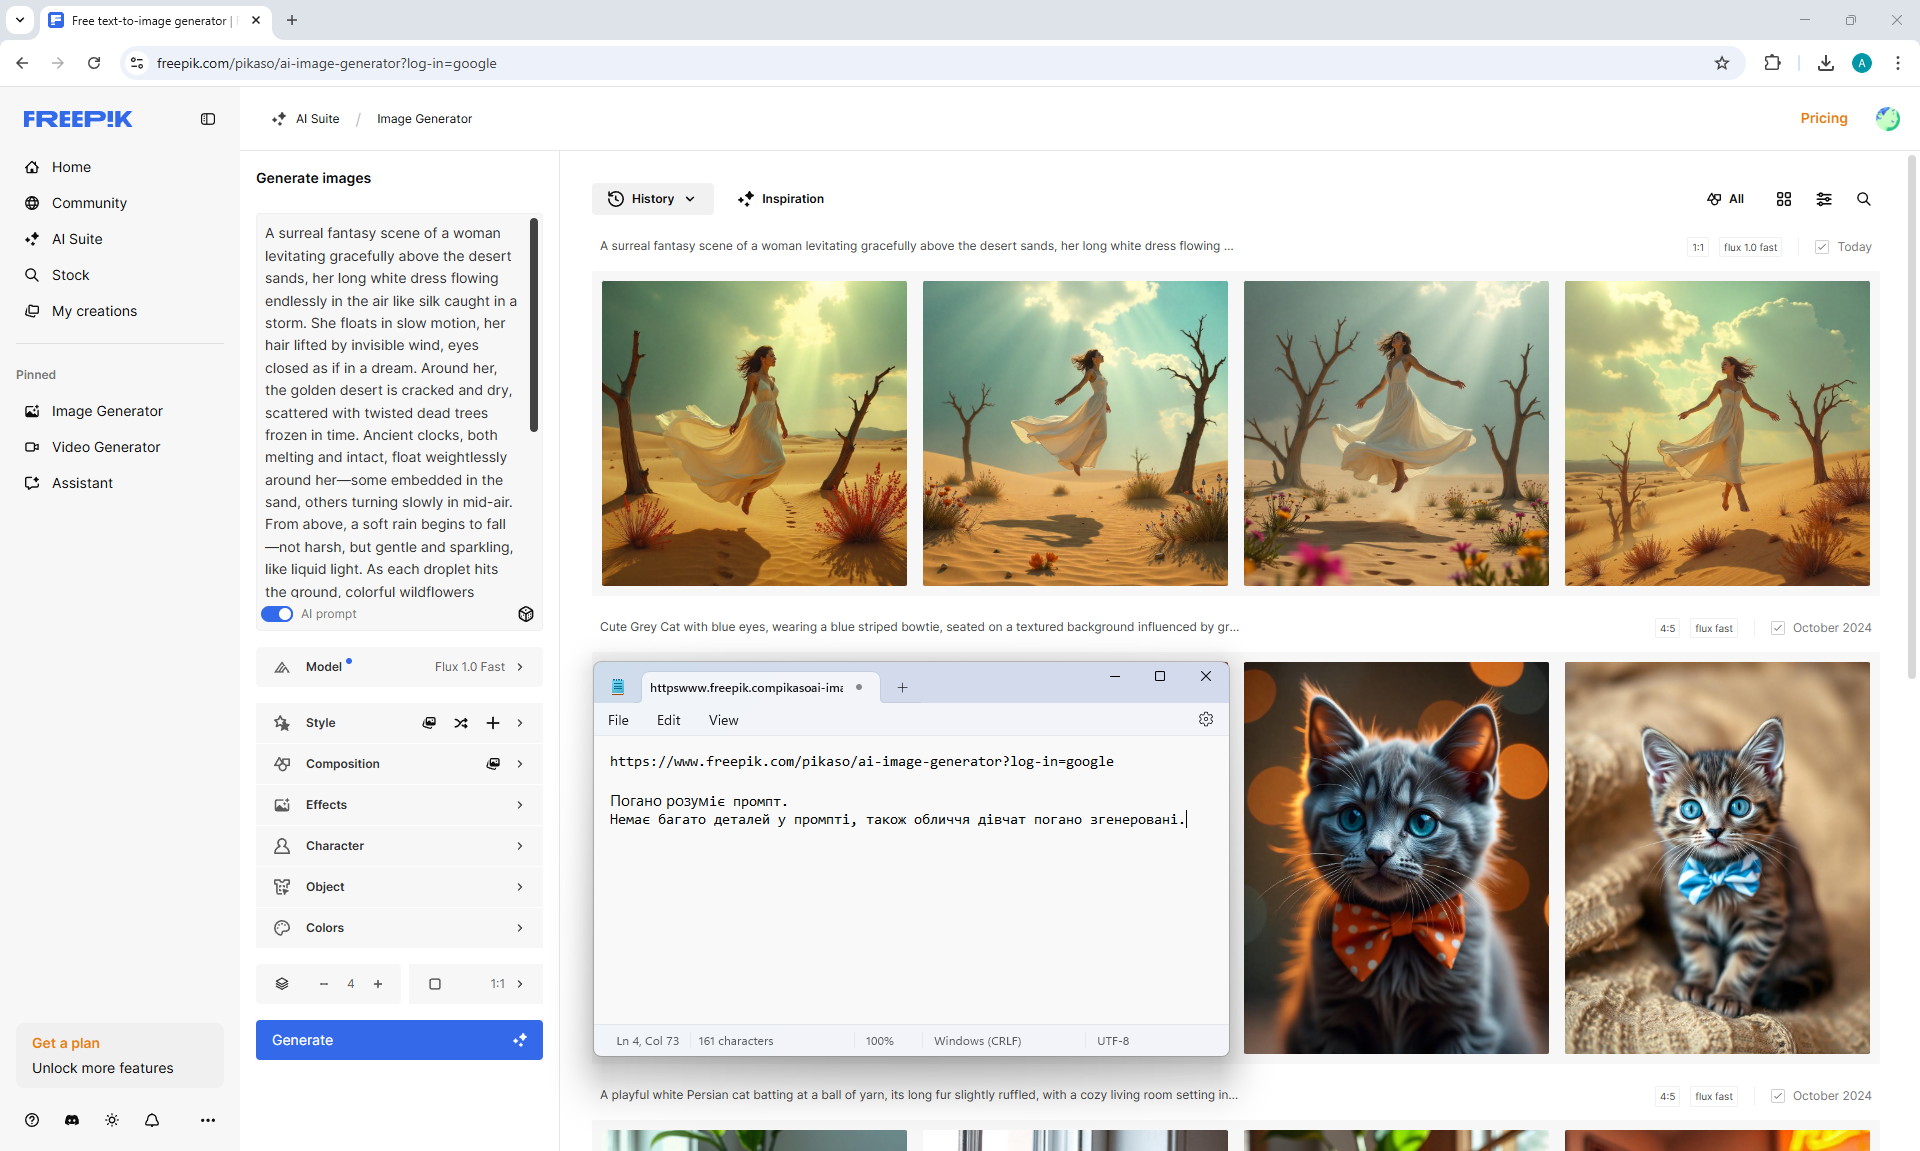Open the Pricing link
The width and height of the screenshot is (1920, 1151).
click(x=1823, y=118)
